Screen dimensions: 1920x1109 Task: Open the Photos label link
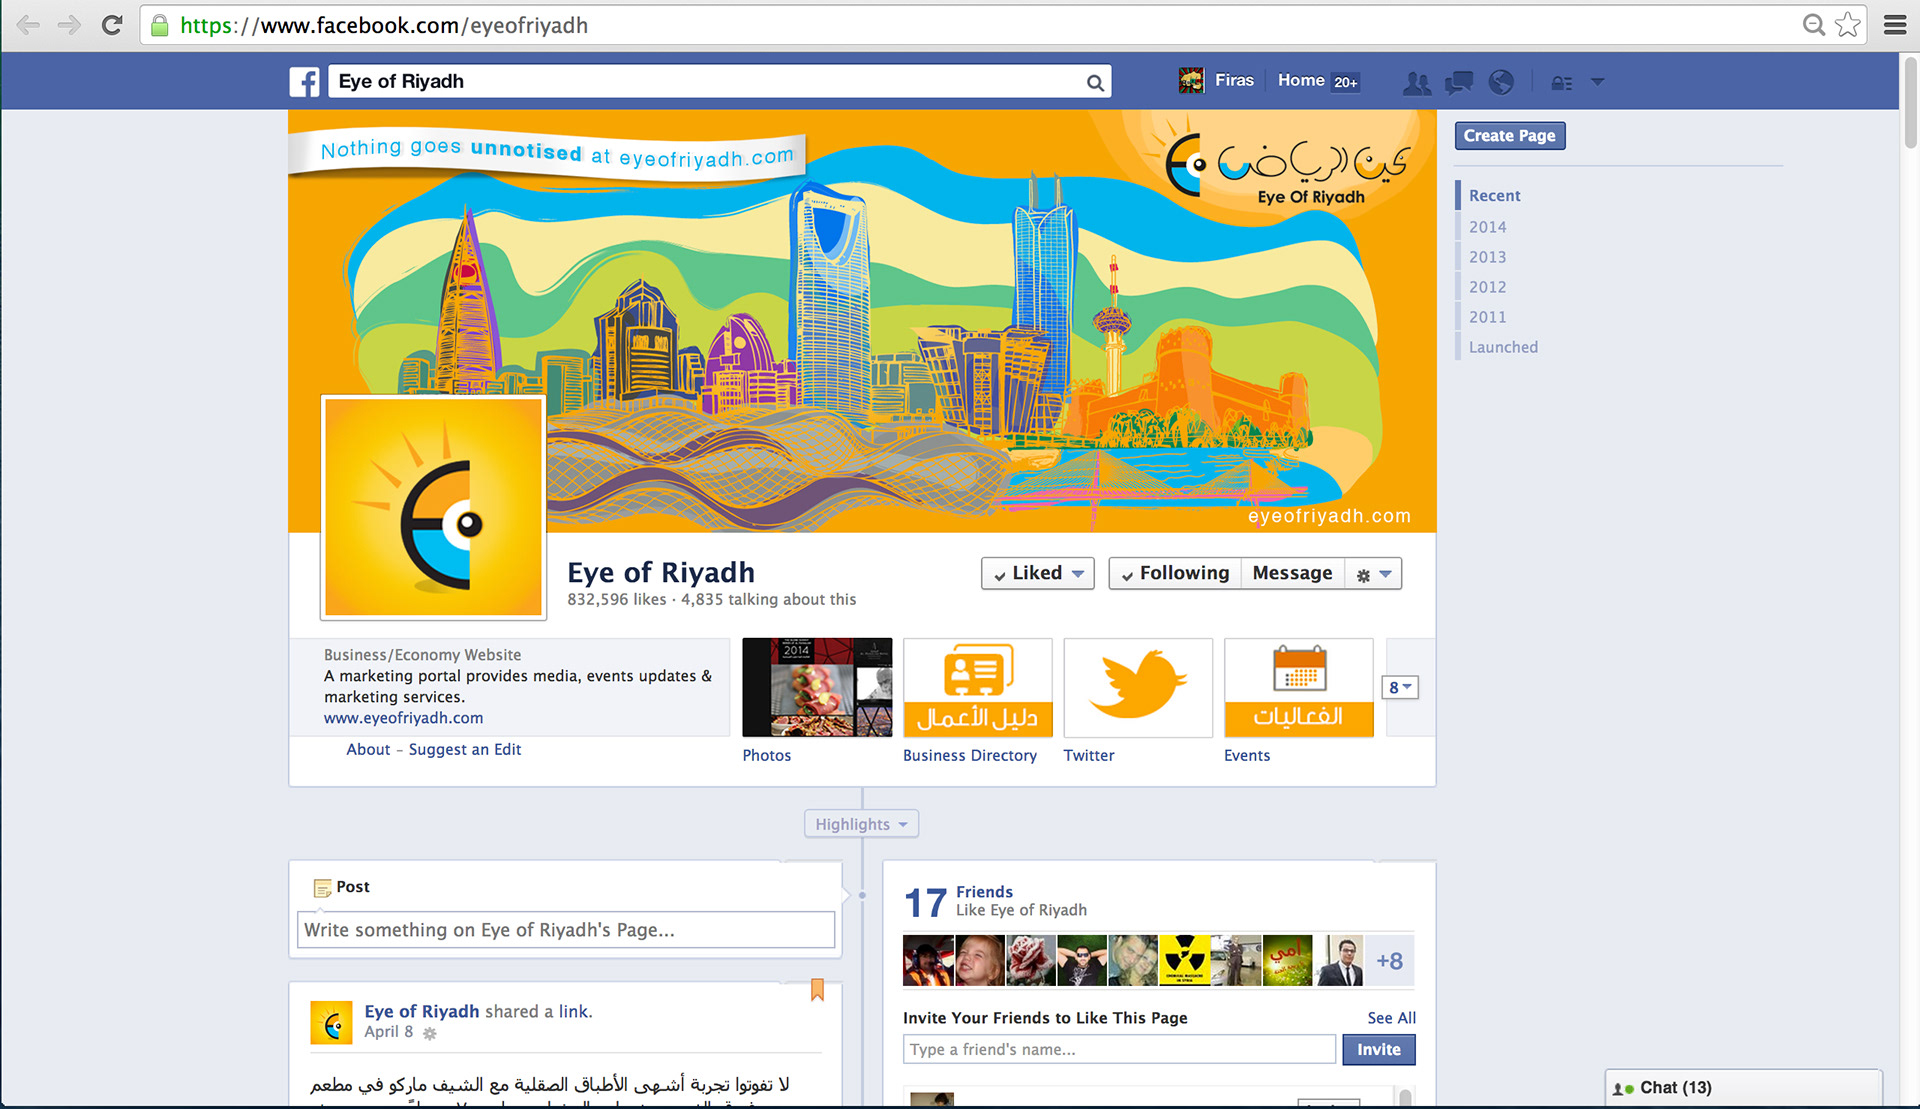pyautogui.click(x=766, y=756)
